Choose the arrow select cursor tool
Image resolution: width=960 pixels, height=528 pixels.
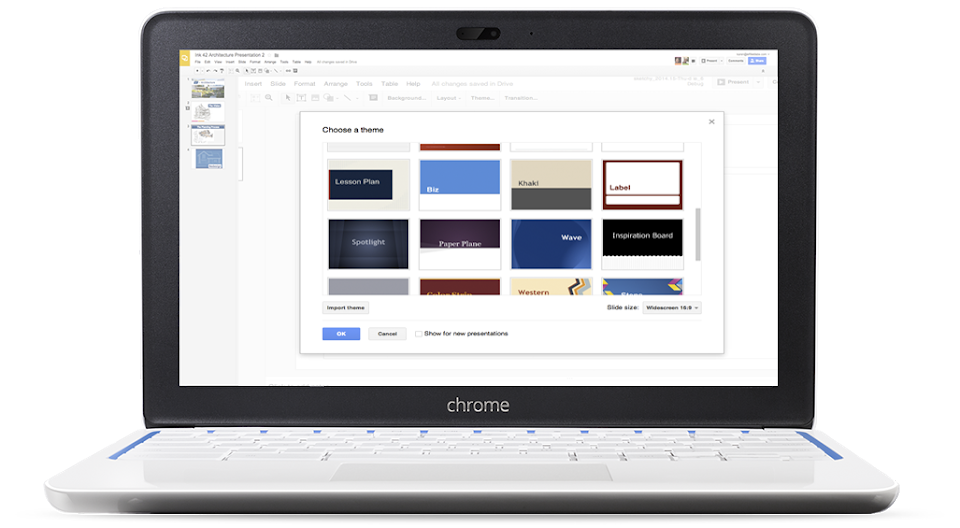[x=288, y=98]
